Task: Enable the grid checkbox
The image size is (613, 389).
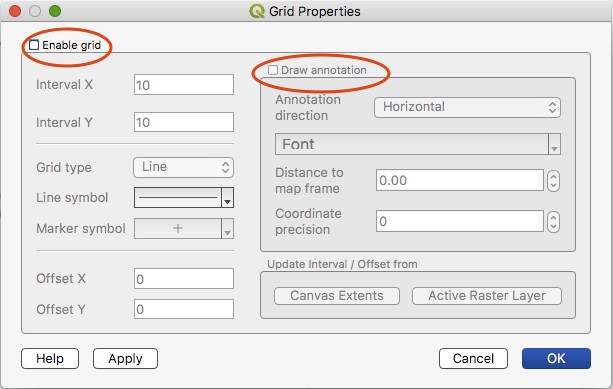Action: (x=34, y=45)
